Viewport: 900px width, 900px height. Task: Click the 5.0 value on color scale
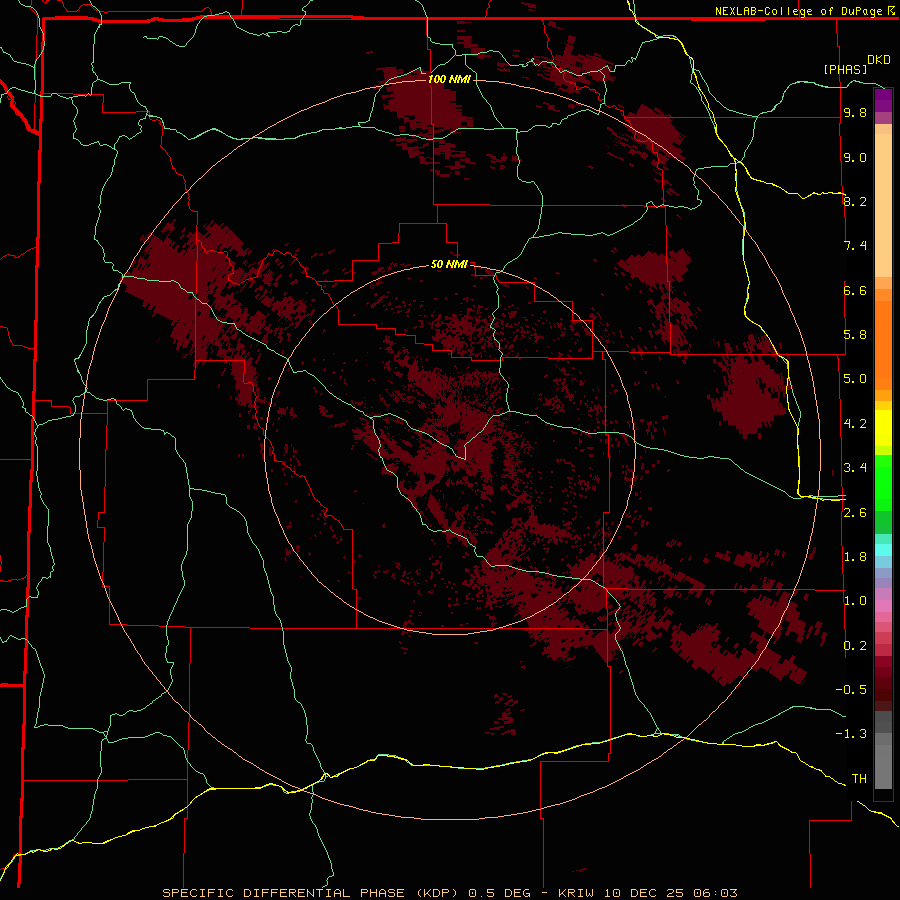pyautogui.click(x=855, y=379)
